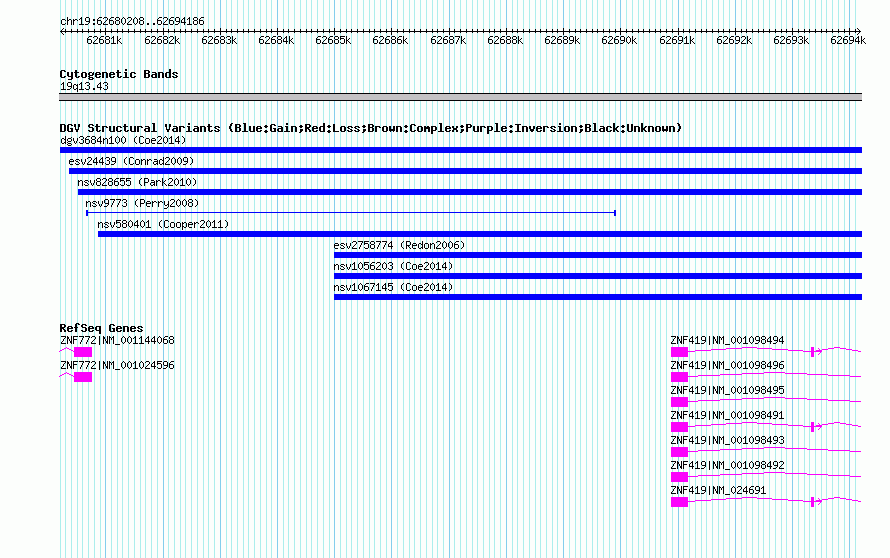Click the ZNF419|NM_001098492 exon box

pos(679,477)
